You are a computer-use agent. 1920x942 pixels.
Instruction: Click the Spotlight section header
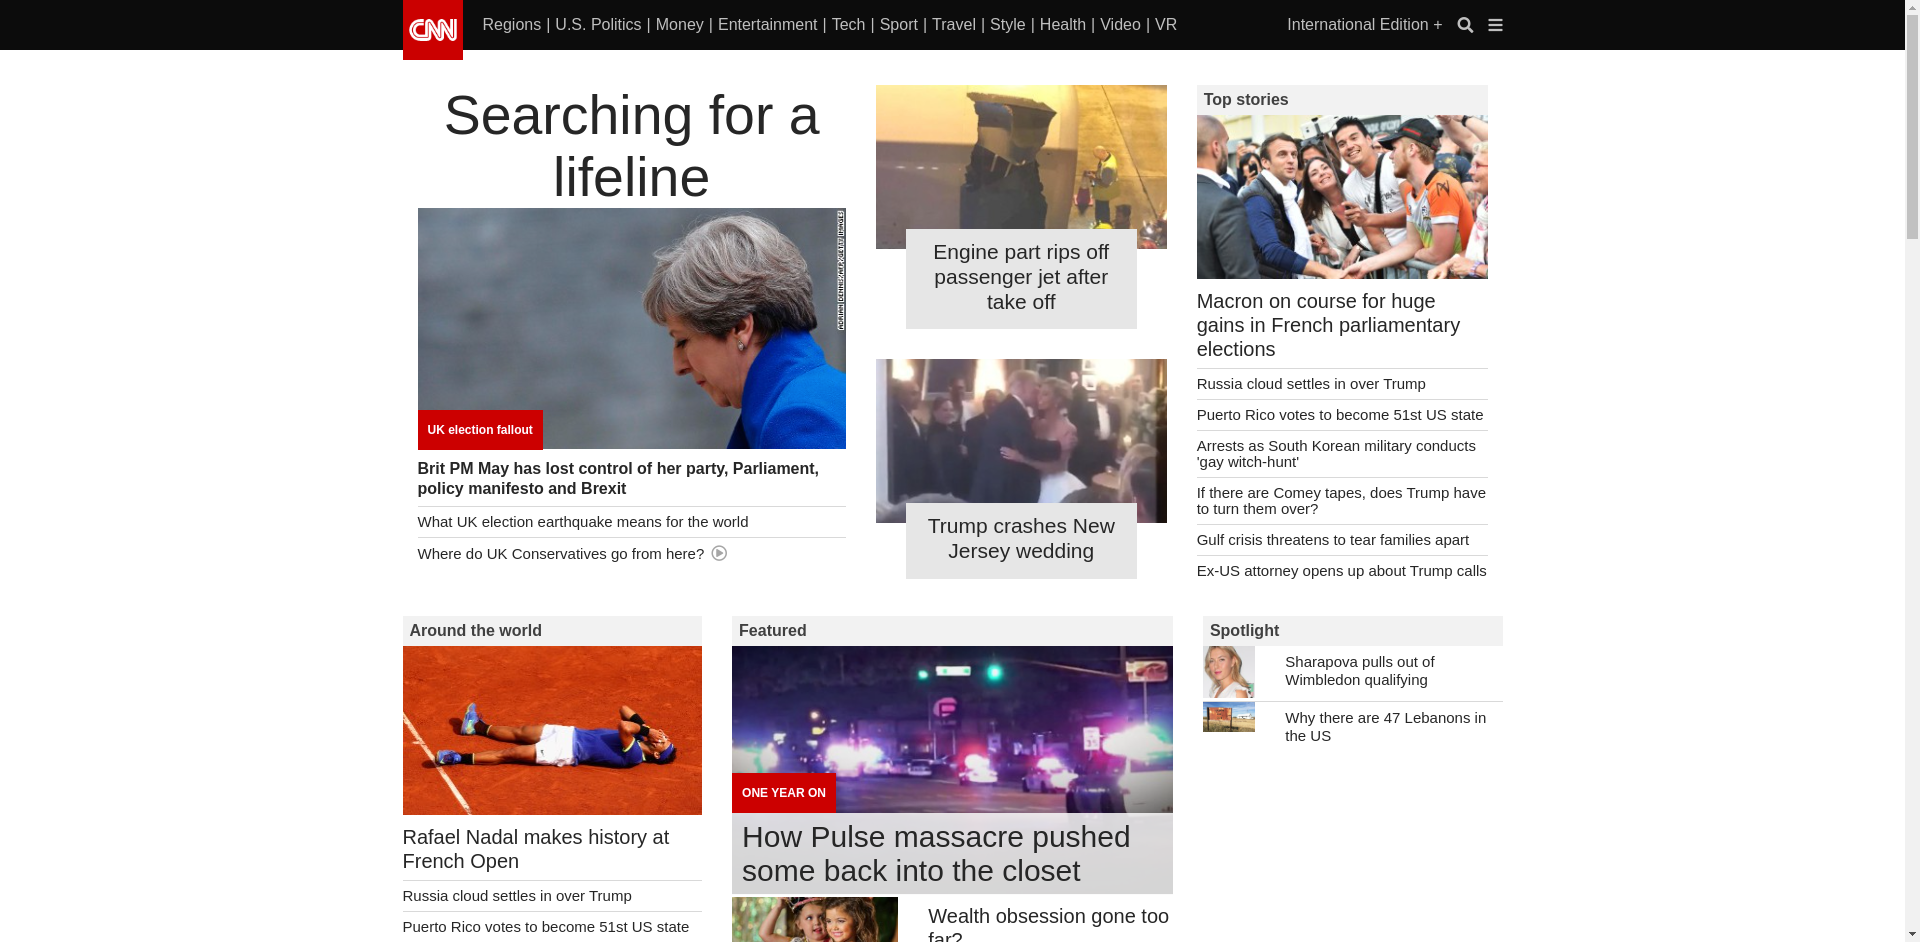pyautogui.click(x=1352, y=631)
